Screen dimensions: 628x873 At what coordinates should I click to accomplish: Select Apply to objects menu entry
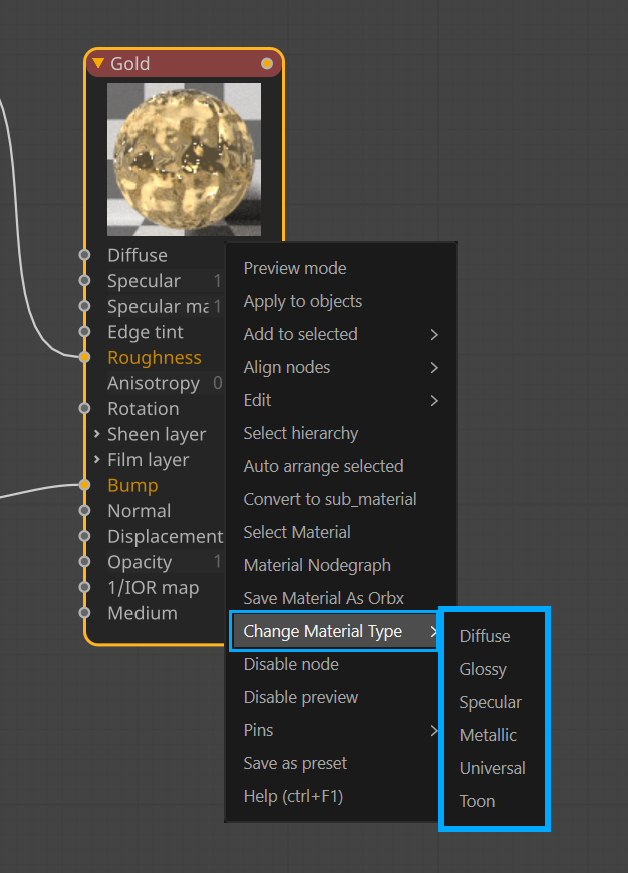303,301
